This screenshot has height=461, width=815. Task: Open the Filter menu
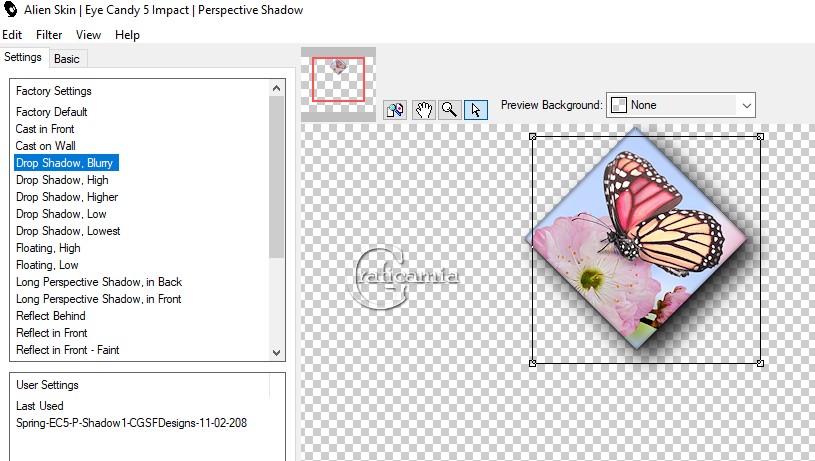(49, 35)
